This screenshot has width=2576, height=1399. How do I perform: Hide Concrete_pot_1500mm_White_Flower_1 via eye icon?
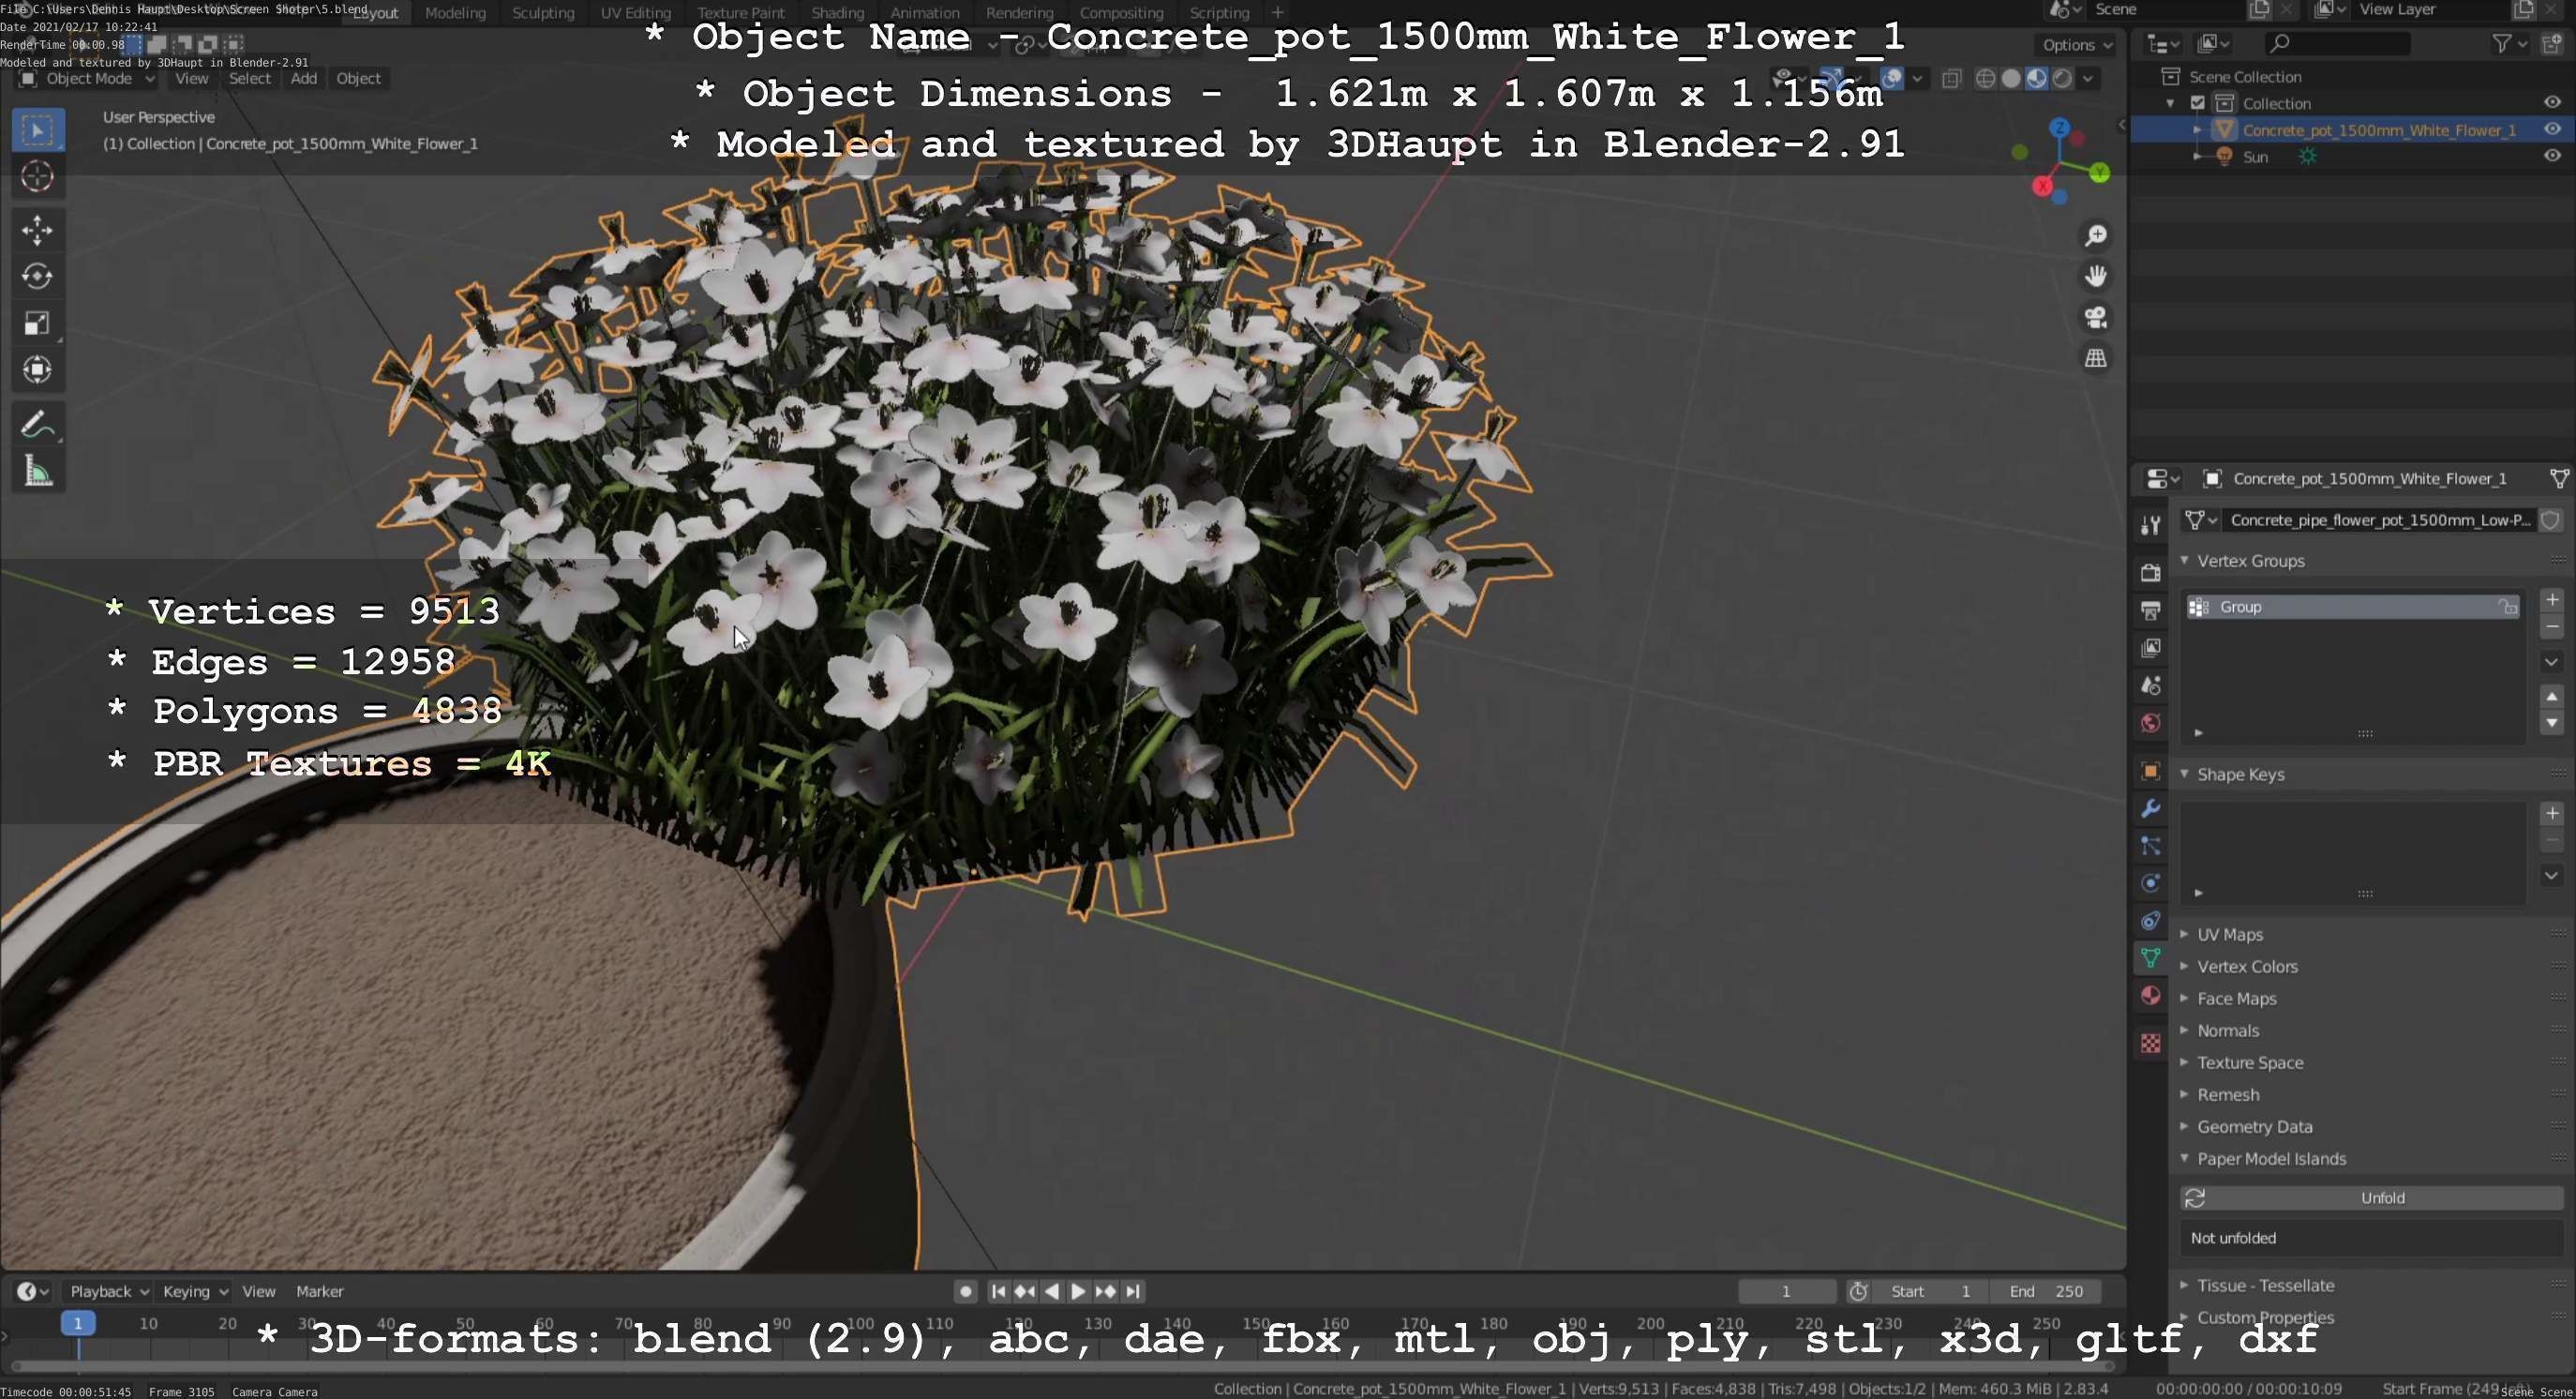(2552, 129)
